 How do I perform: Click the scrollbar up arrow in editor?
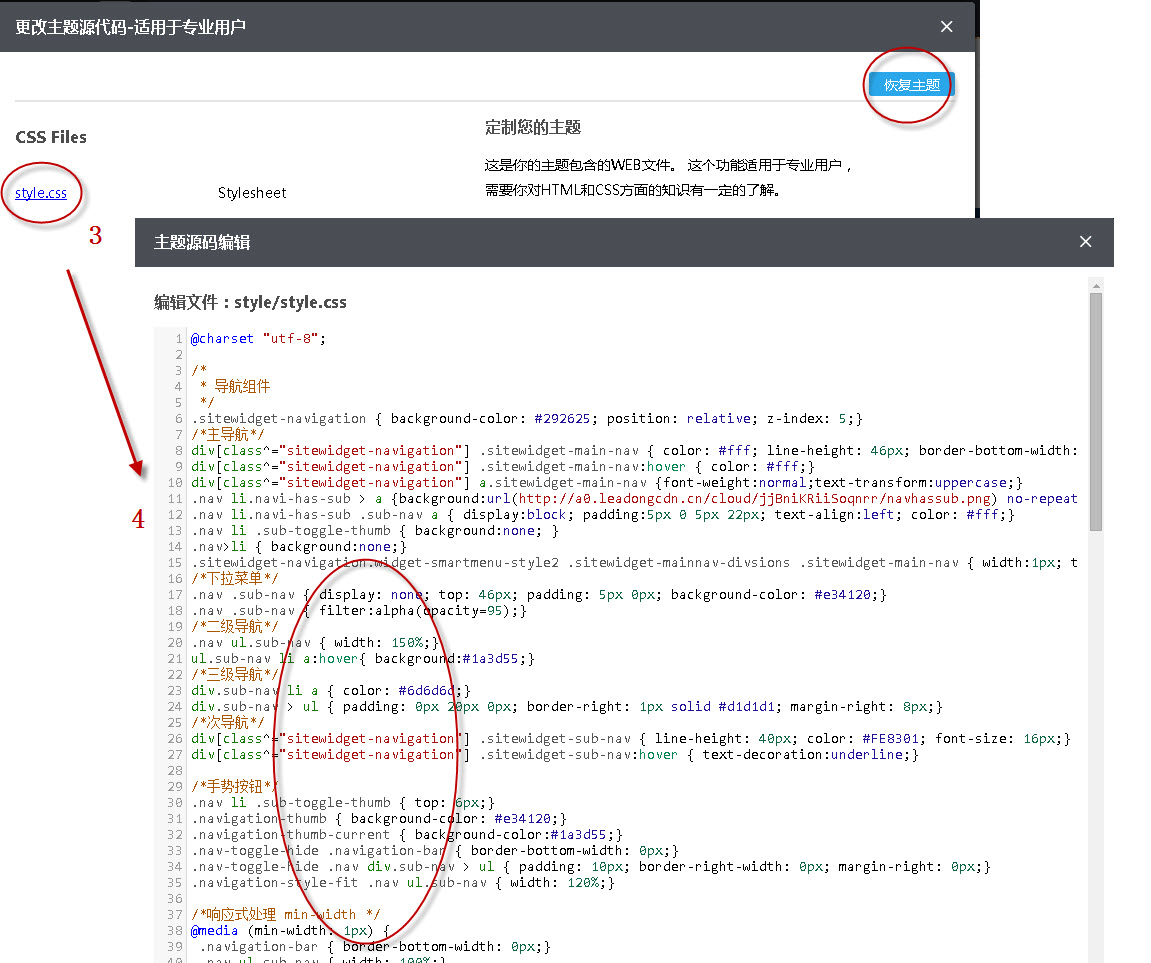click(x=1096, y=285)
